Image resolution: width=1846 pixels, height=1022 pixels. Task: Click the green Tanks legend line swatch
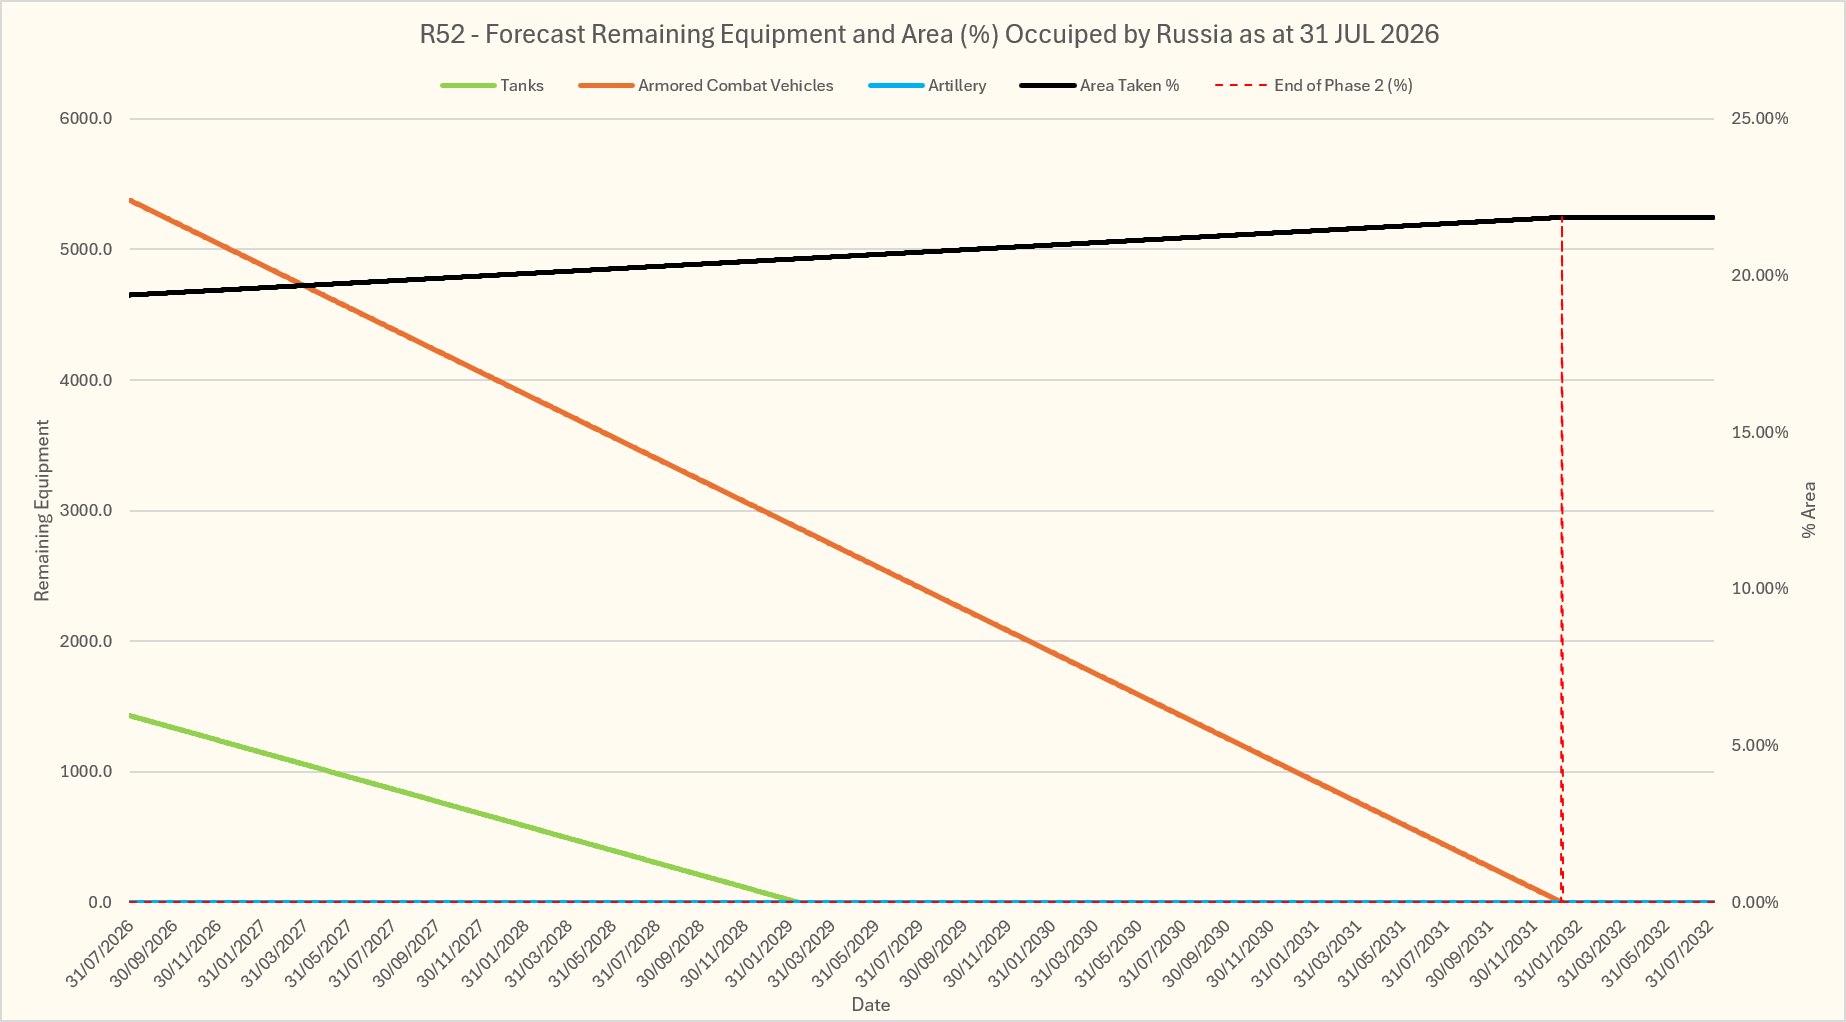[468, 86]
